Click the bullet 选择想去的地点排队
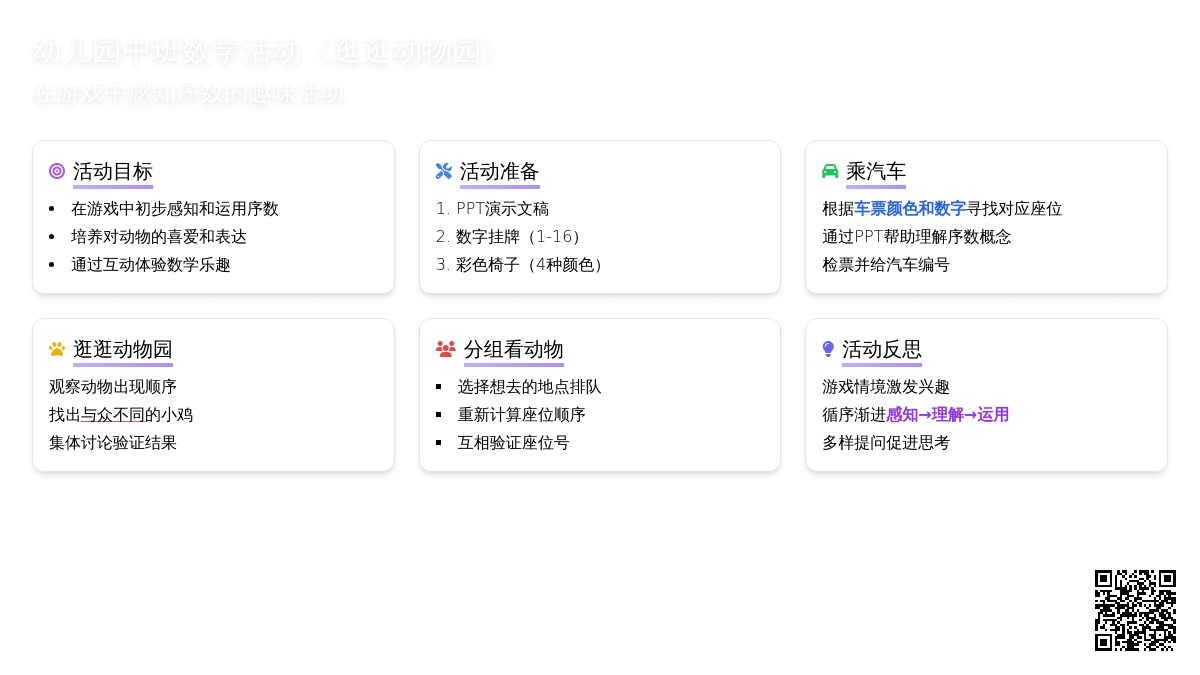Screen dimensions: 1200x675 pos(530,387)
